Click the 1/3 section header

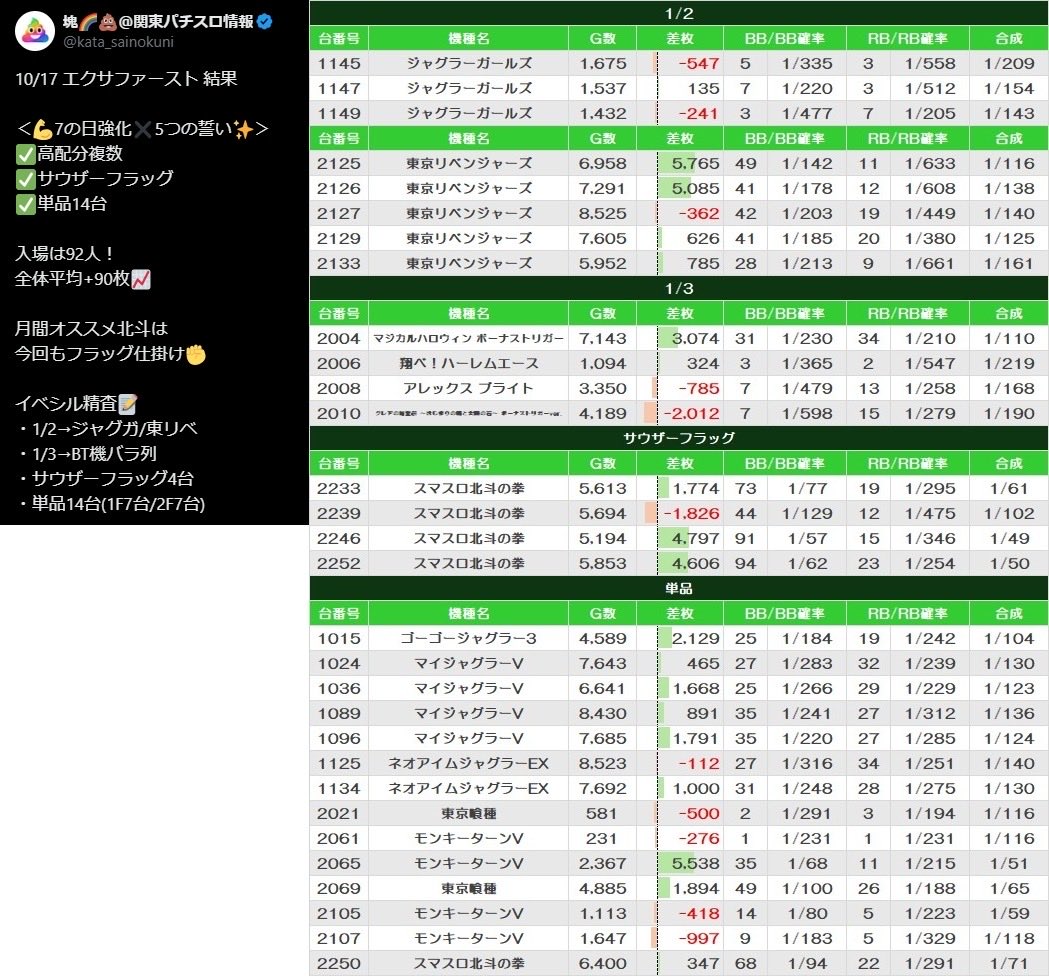[x=678, y=288]
